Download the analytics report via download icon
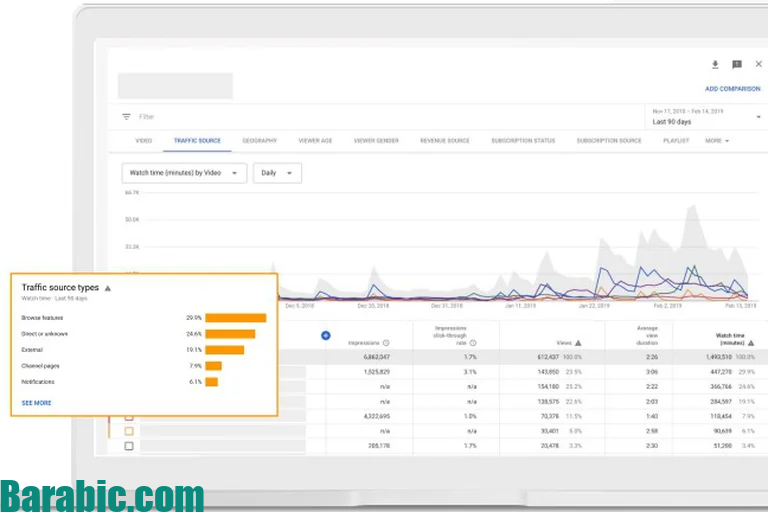The width and height of the screenshot is (768, 512). click(715, 64)
